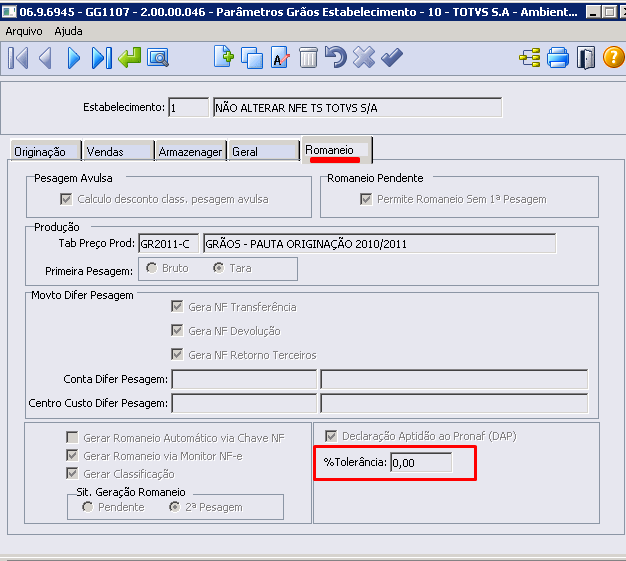Screen dimensions: 626x561
Task: Add a new record icon
Action: point(224,57)
